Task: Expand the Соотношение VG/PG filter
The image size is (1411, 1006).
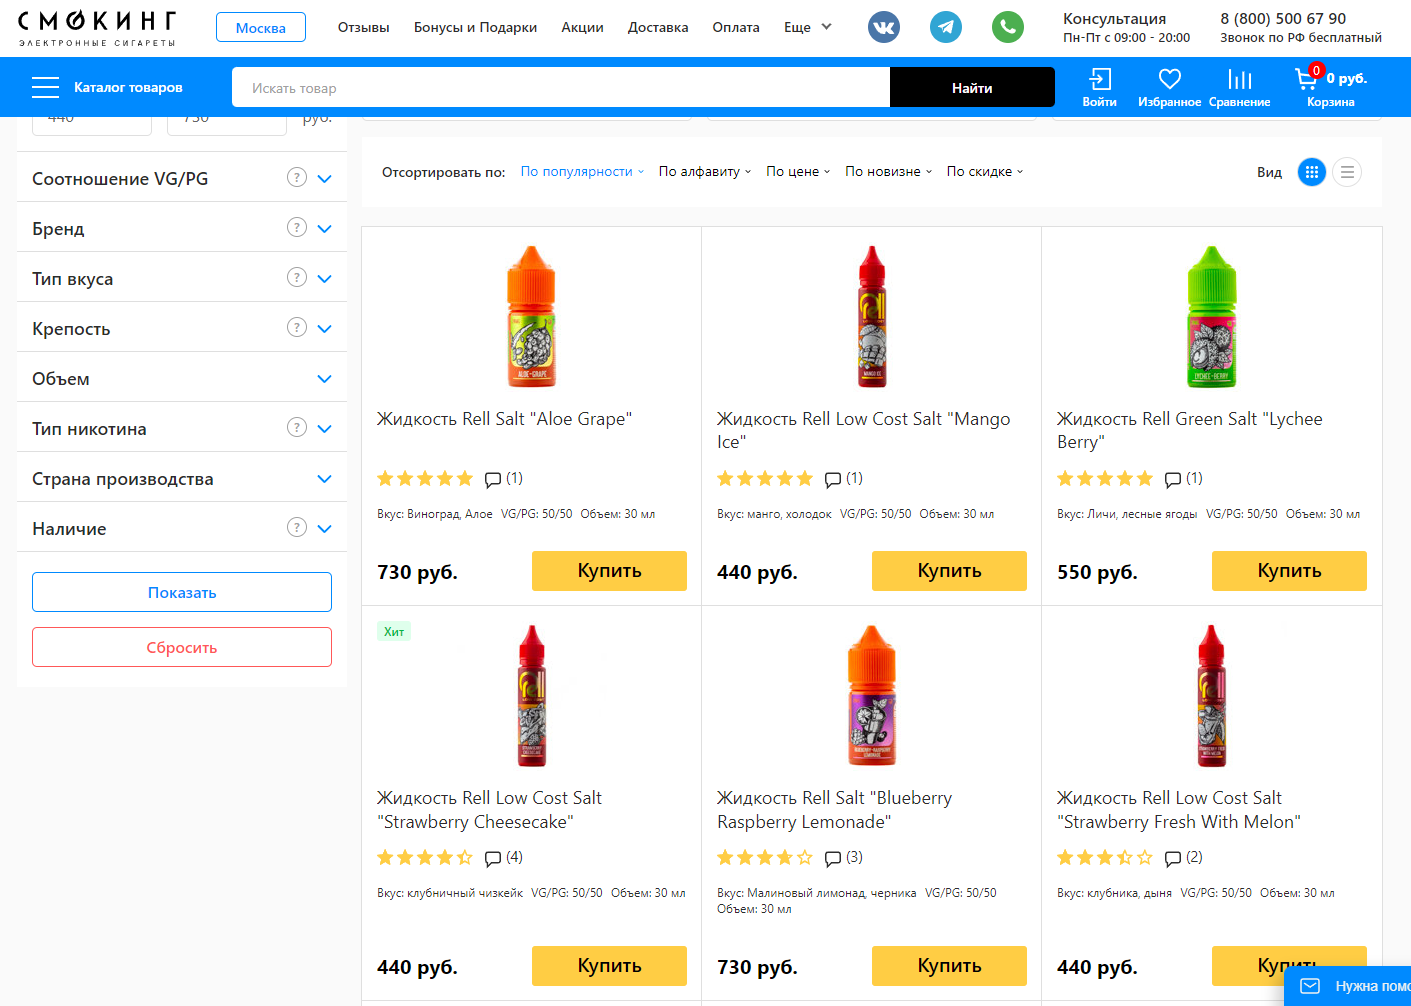Action: click(x=324, y=179)
